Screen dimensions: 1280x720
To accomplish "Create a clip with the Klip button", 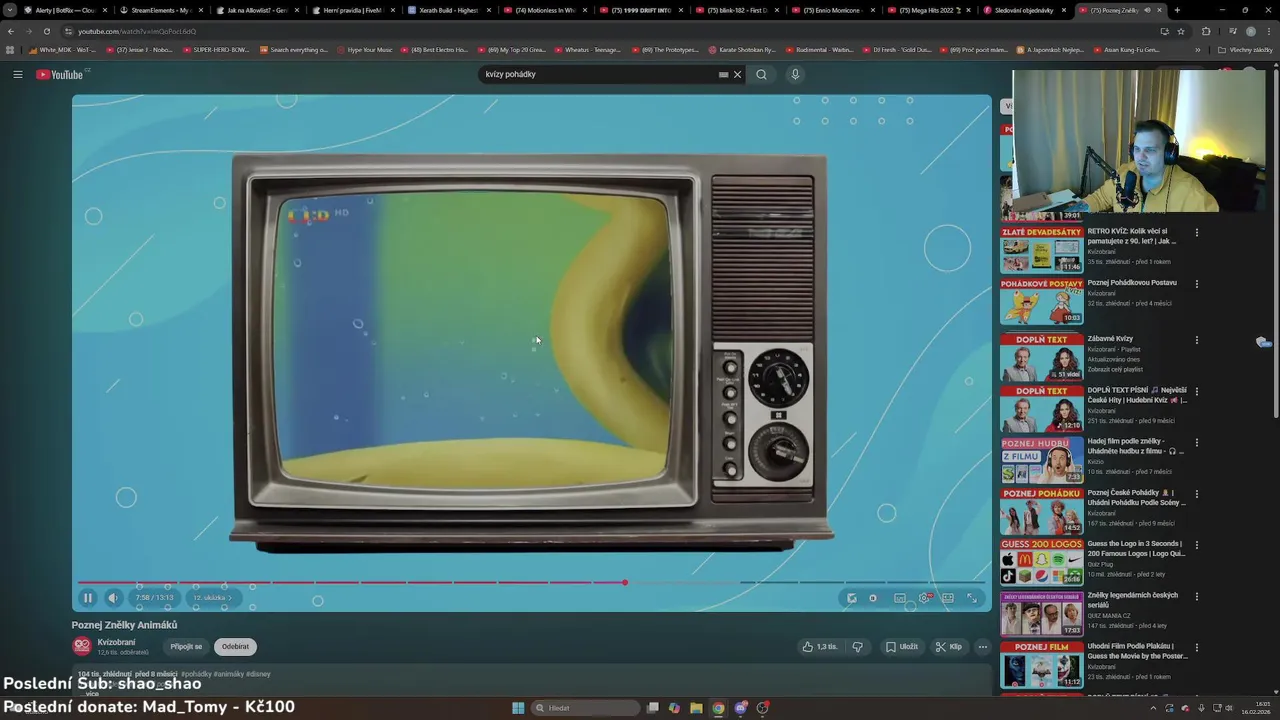I will (x=949, y=647).
